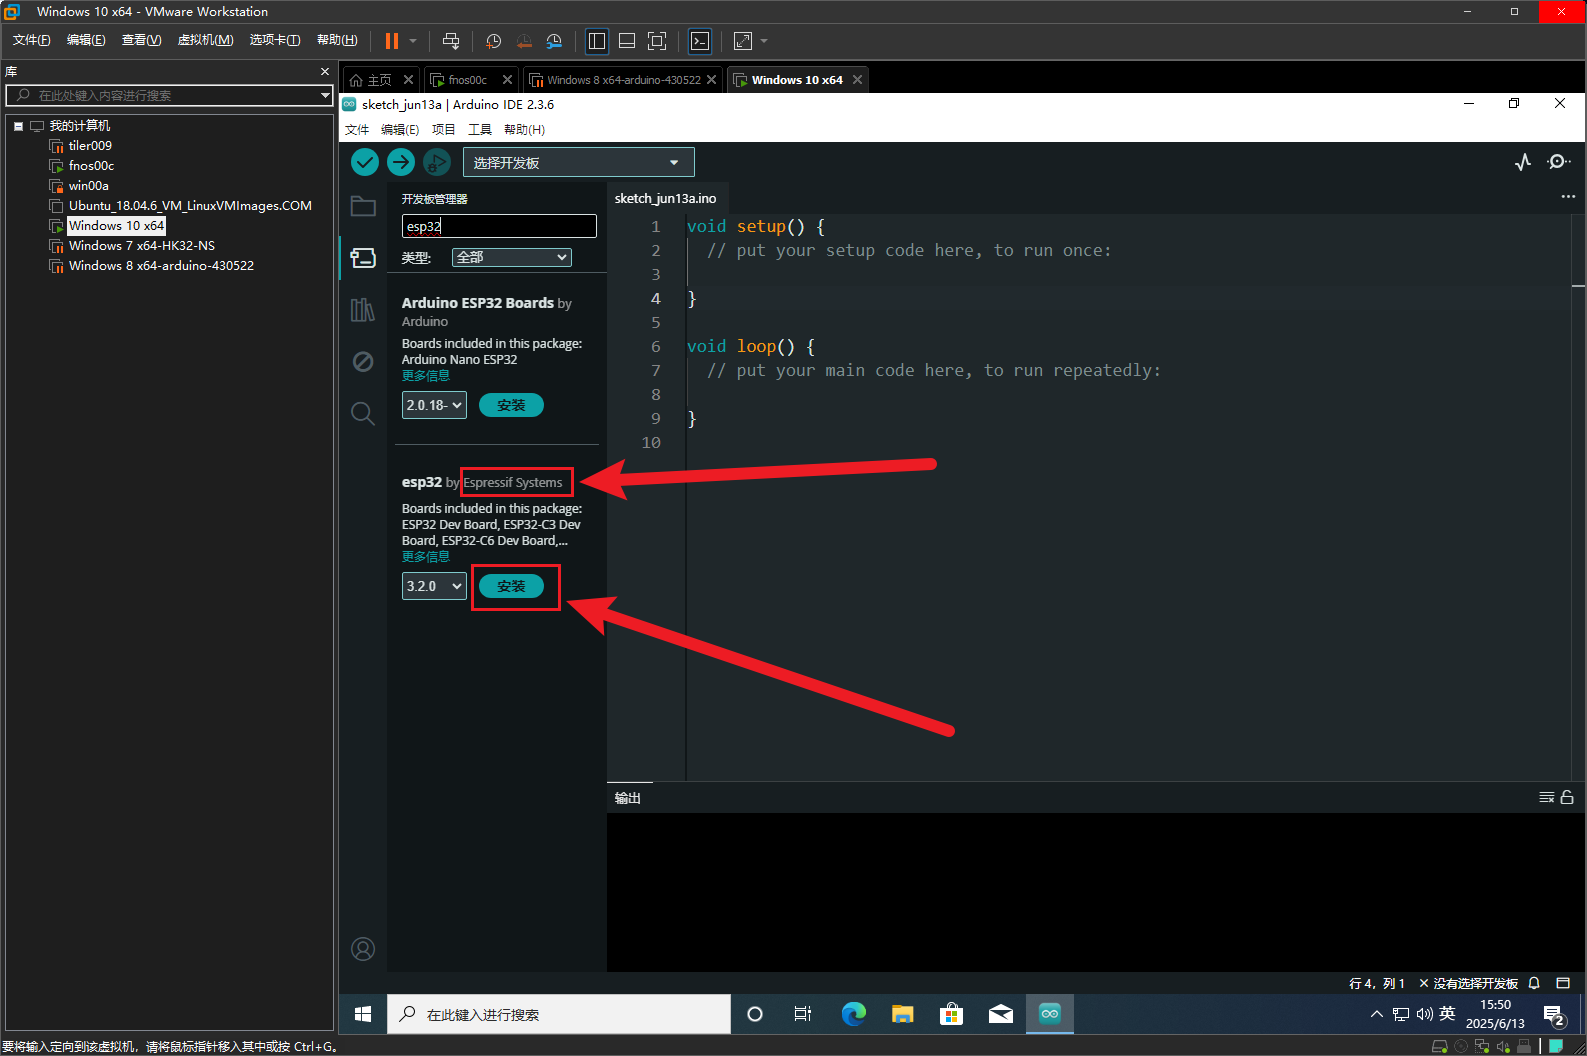Toggle bottom panel icon in status bar

click(x=1563, y=983)
